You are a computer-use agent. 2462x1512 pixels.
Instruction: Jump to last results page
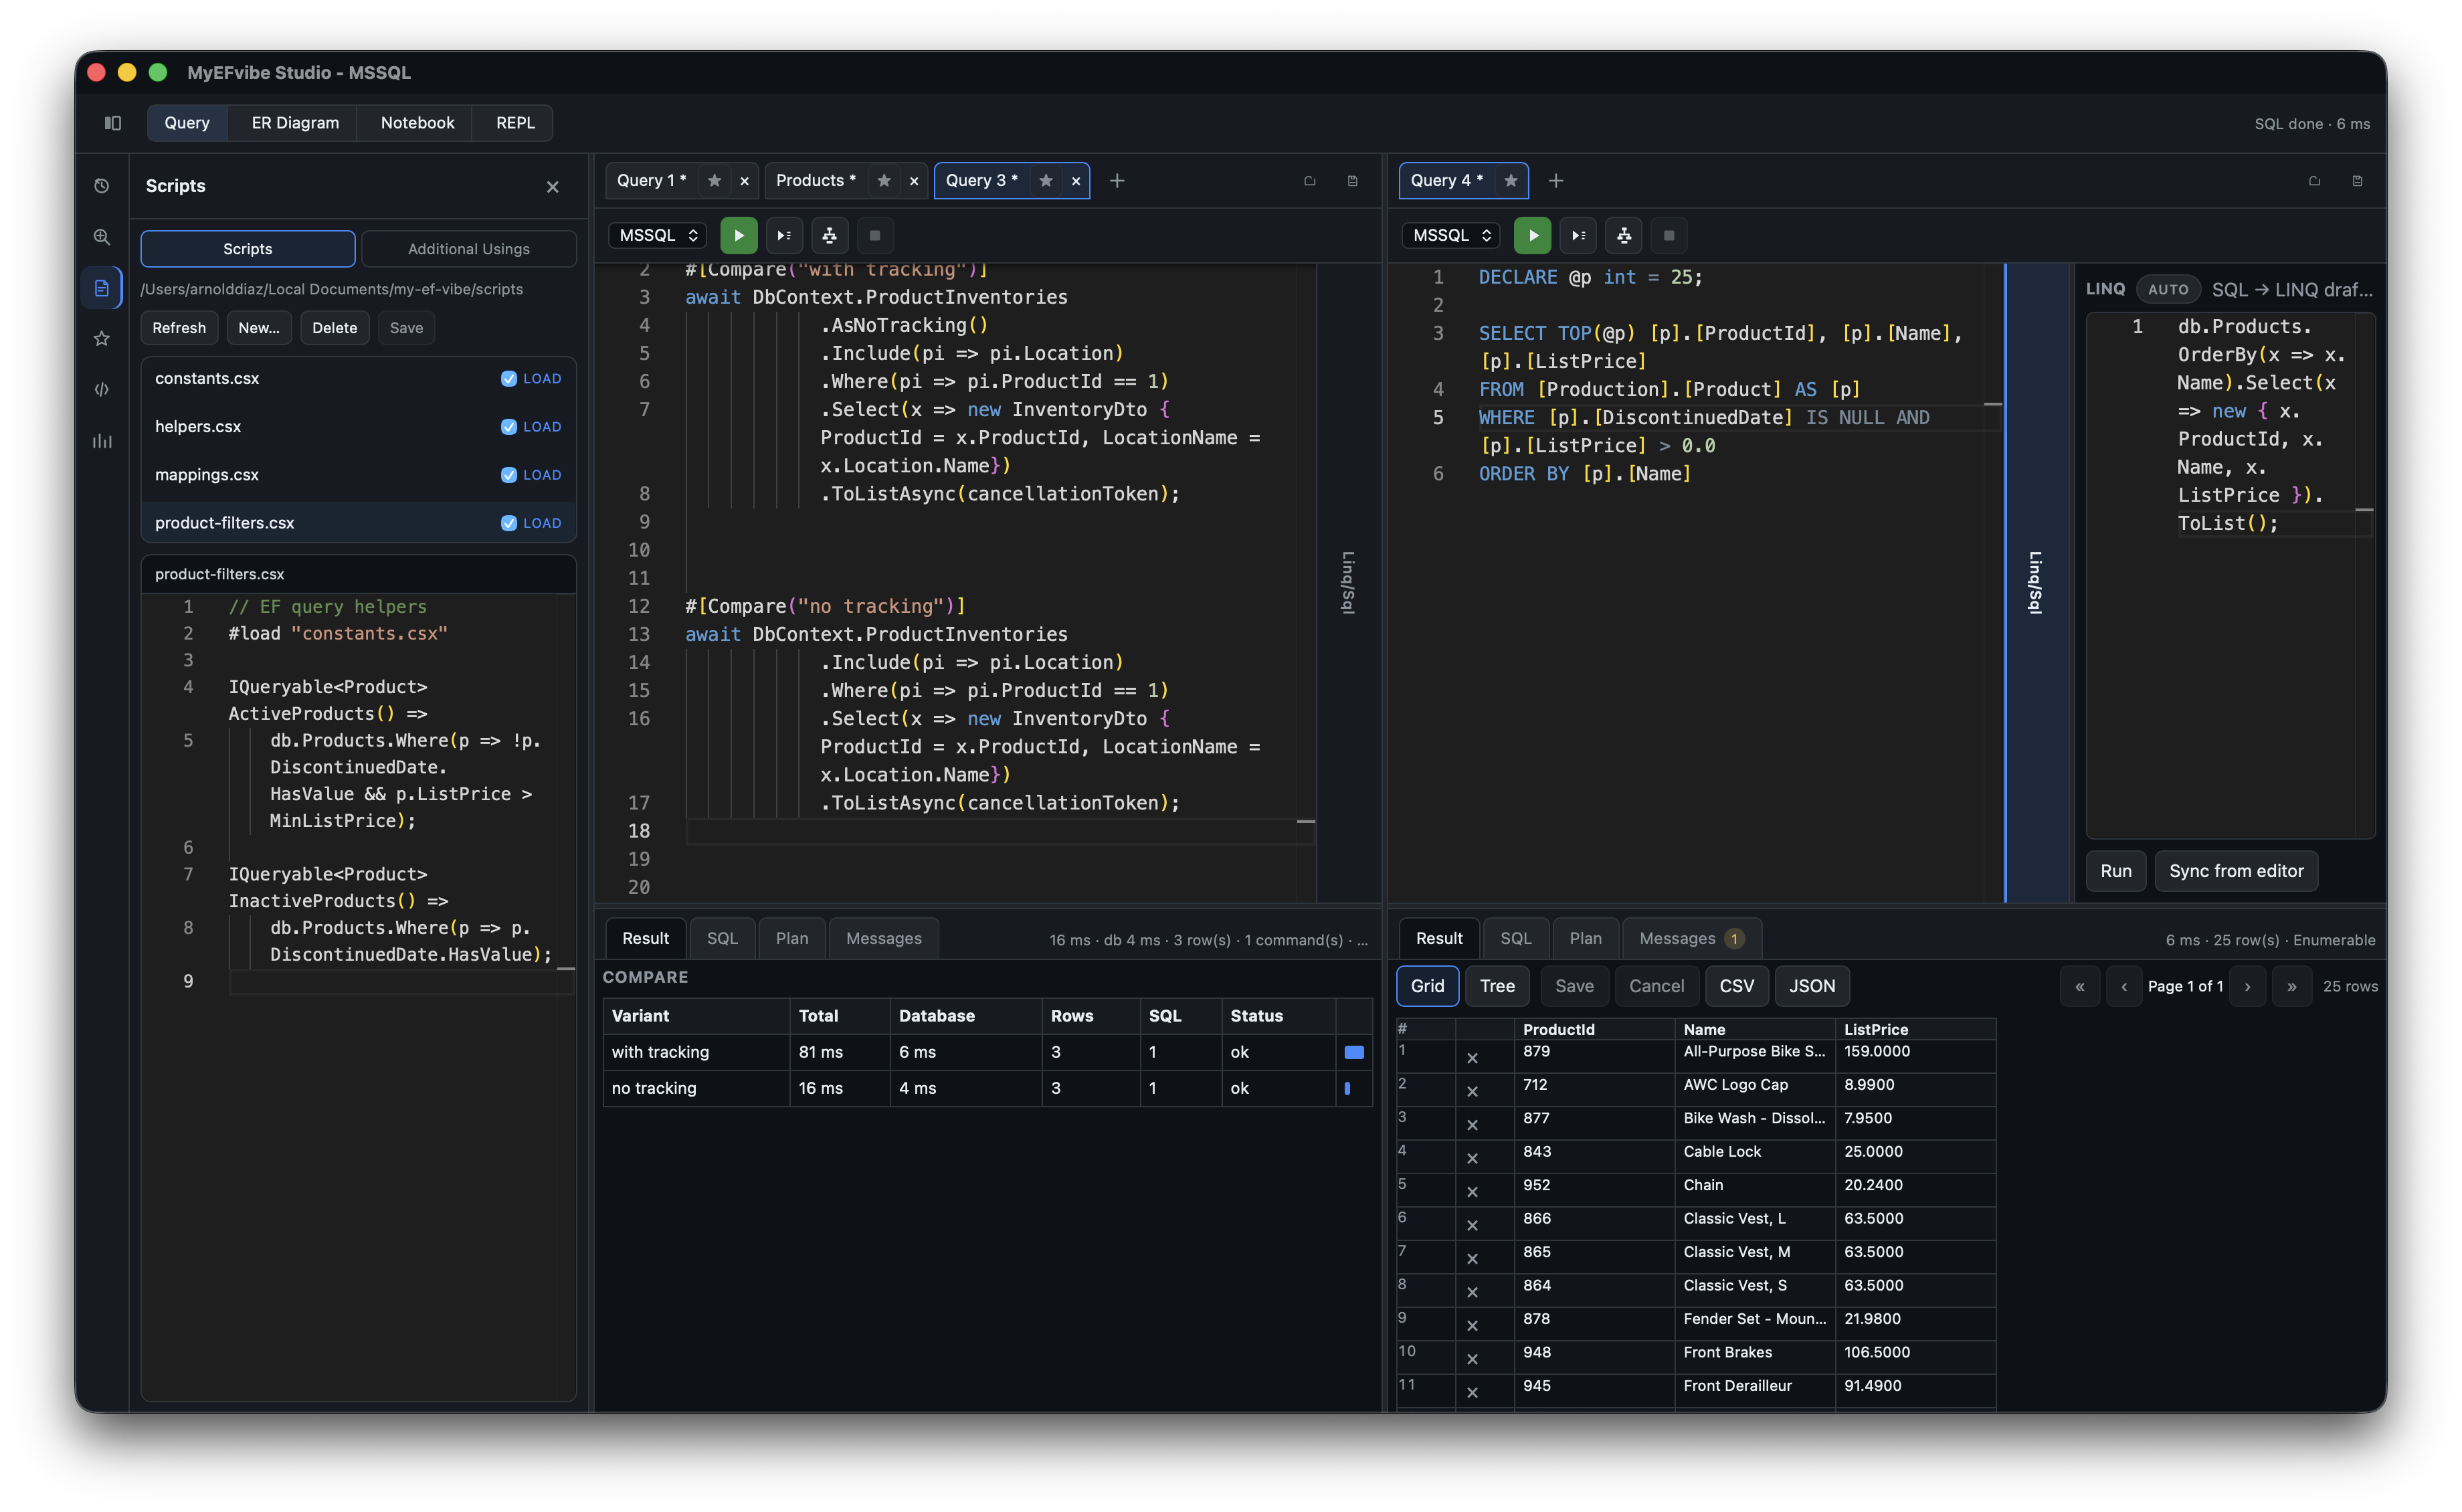point(2291,987)
